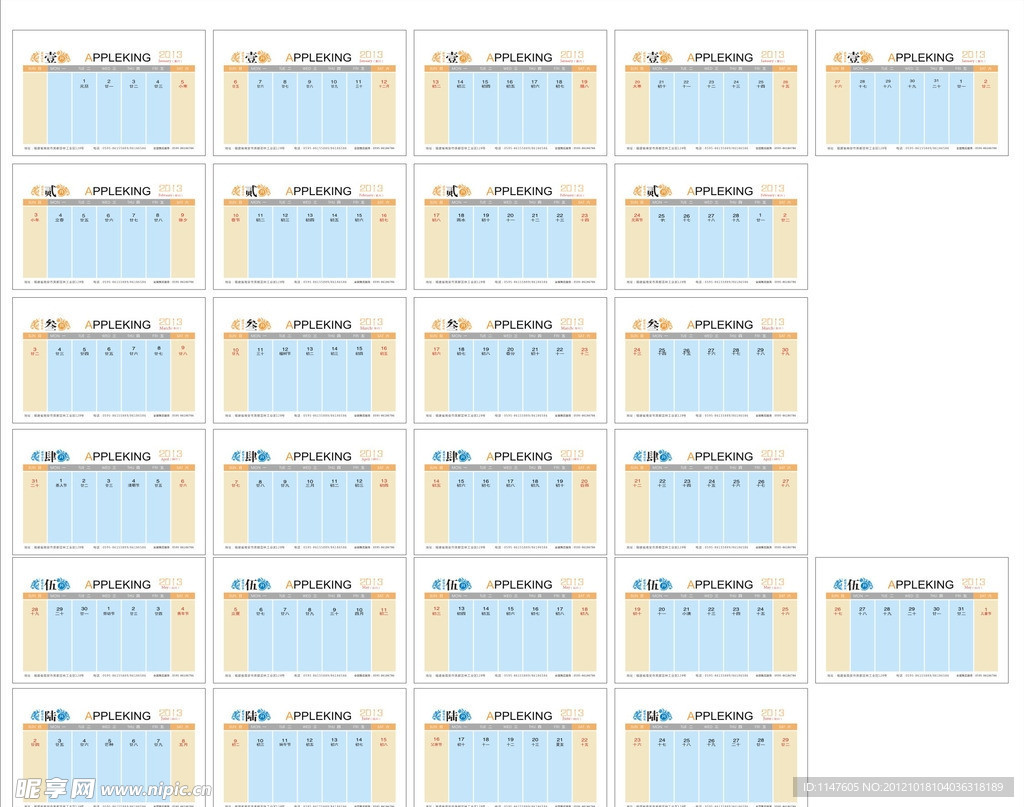
Task: Select the January page starting with date 1
Action: click(109, 93)
